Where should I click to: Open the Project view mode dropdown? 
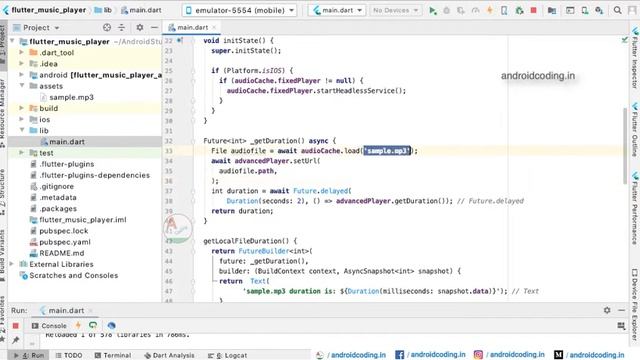(x=36, y=27)
